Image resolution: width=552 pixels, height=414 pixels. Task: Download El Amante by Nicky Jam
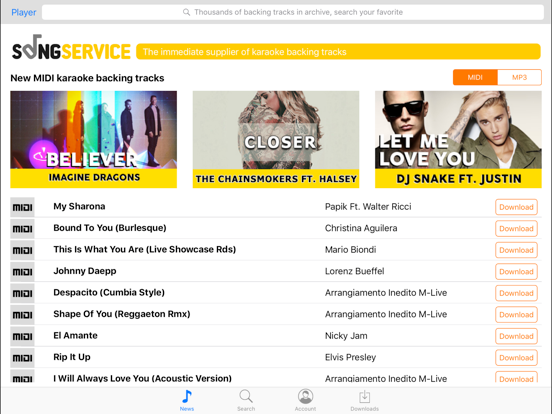pos(516,336)
